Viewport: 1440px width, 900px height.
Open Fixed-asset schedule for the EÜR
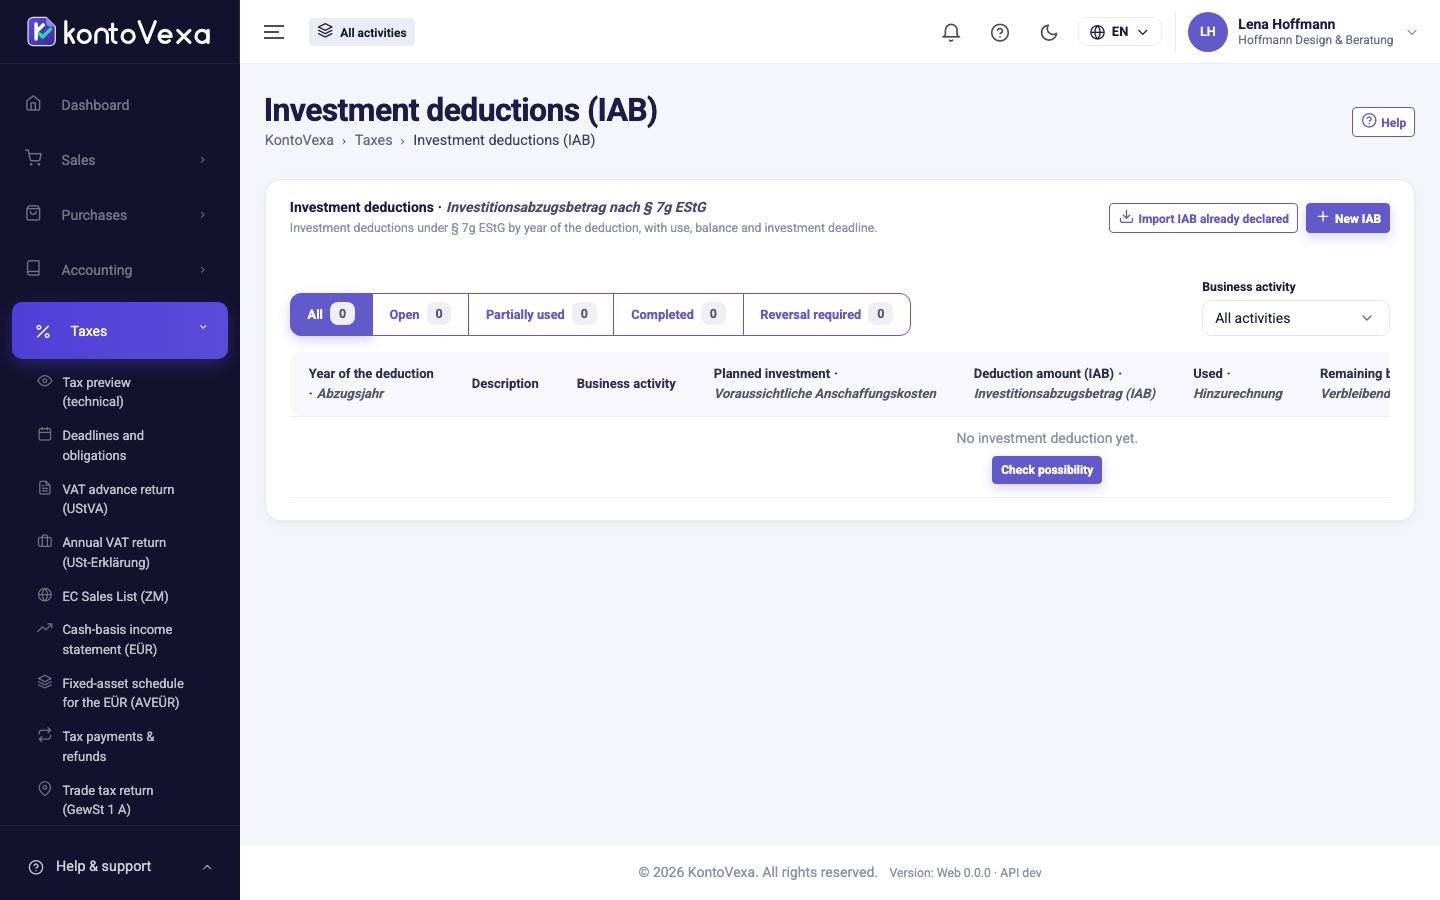123,693
